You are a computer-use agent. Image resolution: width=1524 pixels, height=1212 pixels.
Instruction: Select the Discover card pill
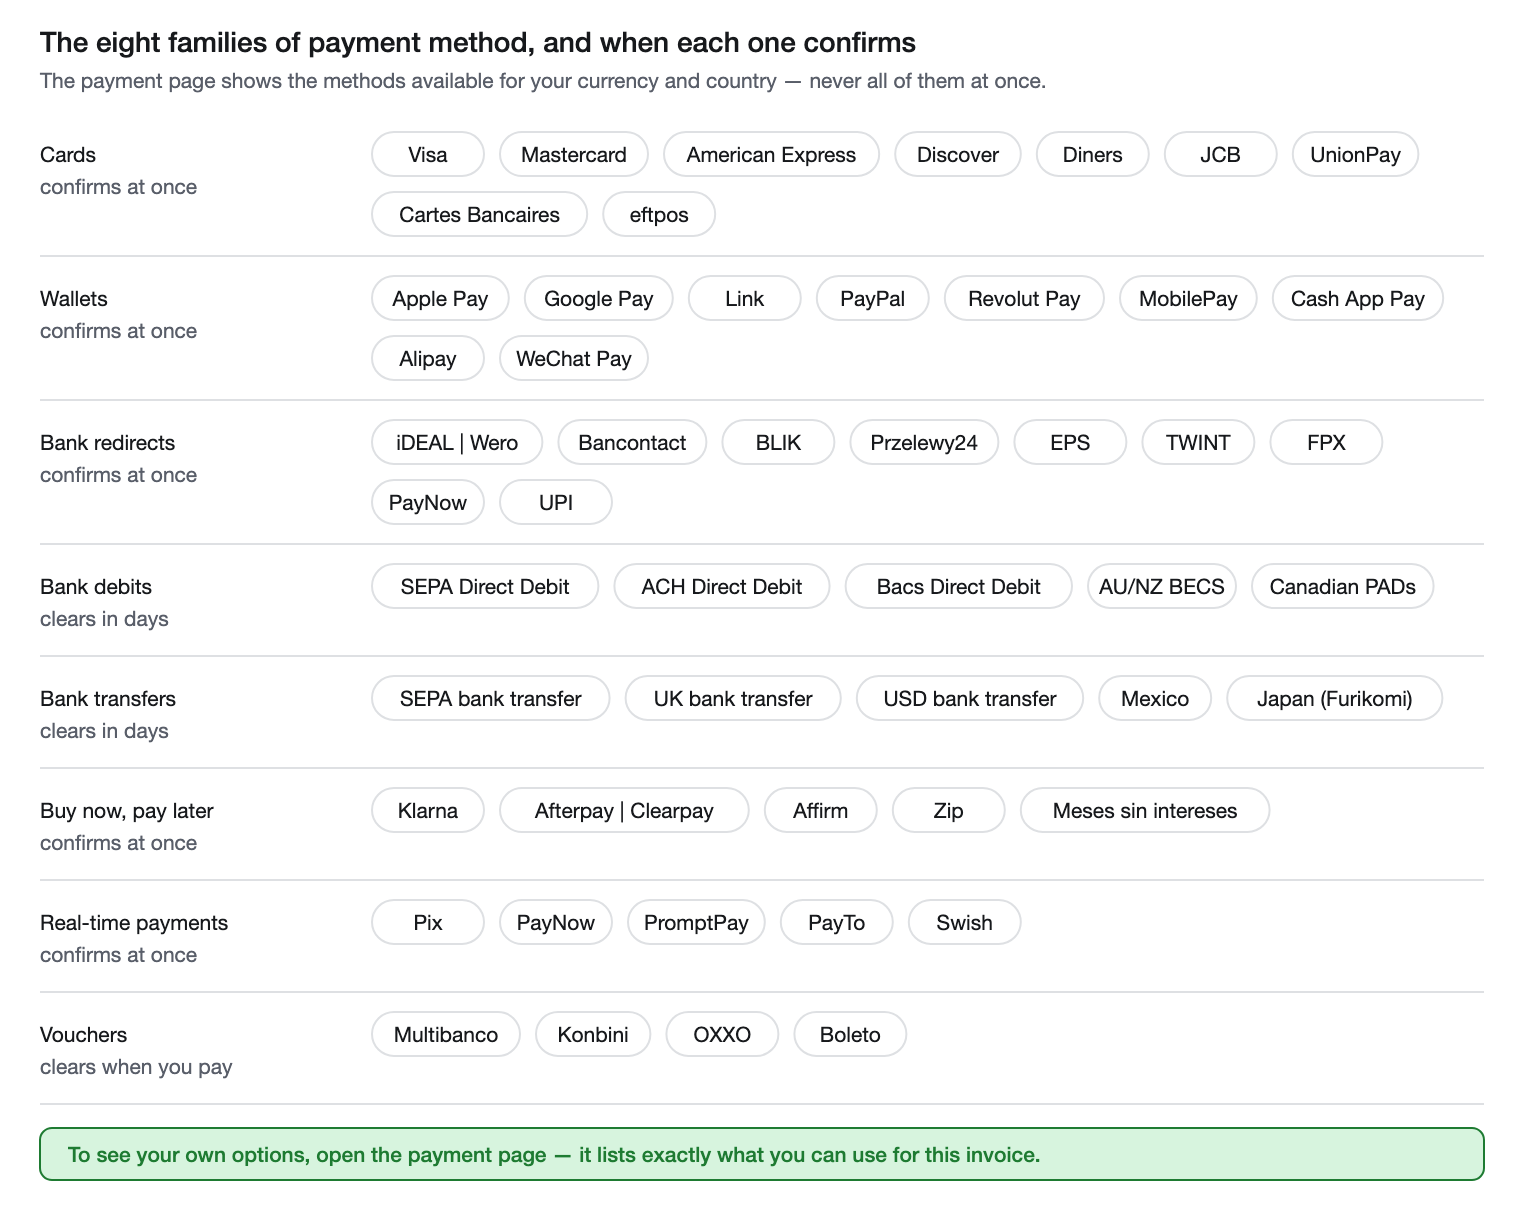click(x=958, y=154)
